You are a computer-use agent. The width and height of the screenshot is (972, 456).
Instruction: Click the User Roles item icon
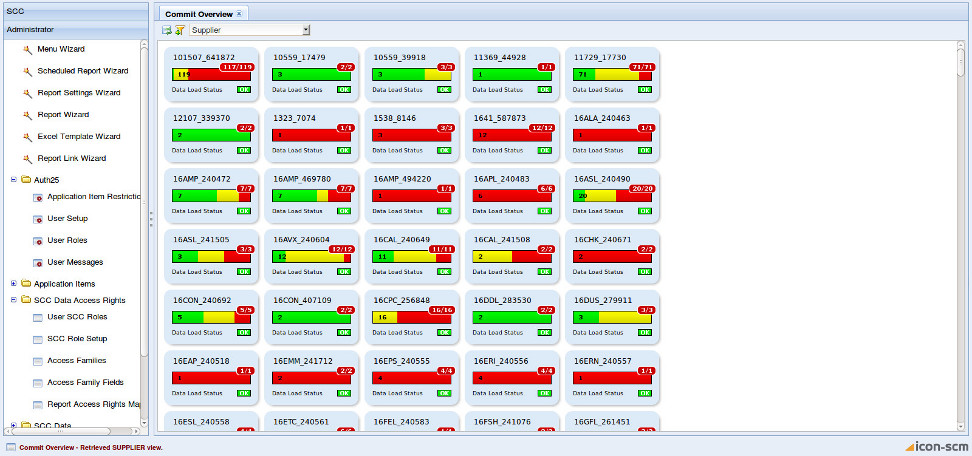pos(38,241)
